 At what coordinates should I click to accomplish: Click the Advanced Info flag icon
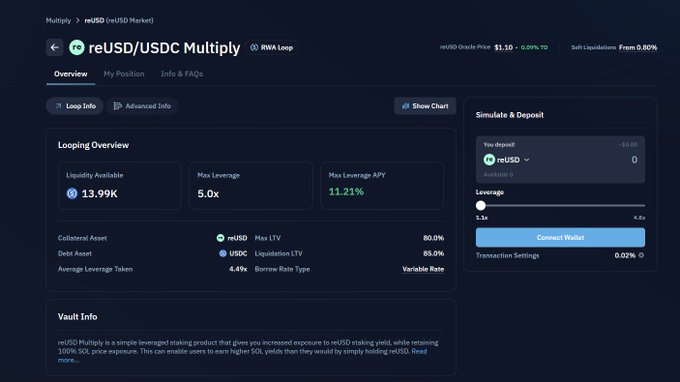click(x=117, y=106)
